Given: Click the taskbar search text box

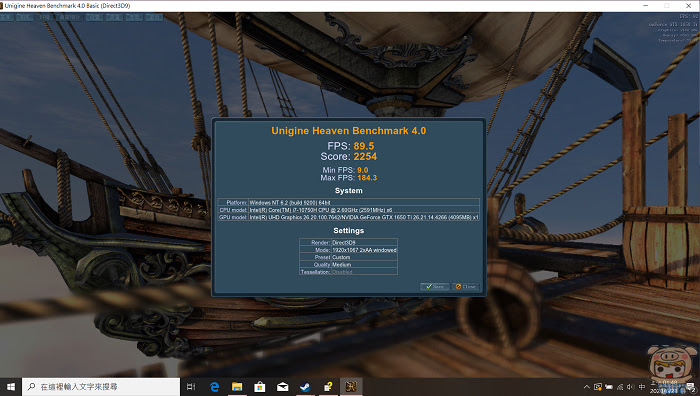Looking at the screenshot, I should [x=101, y=387].
